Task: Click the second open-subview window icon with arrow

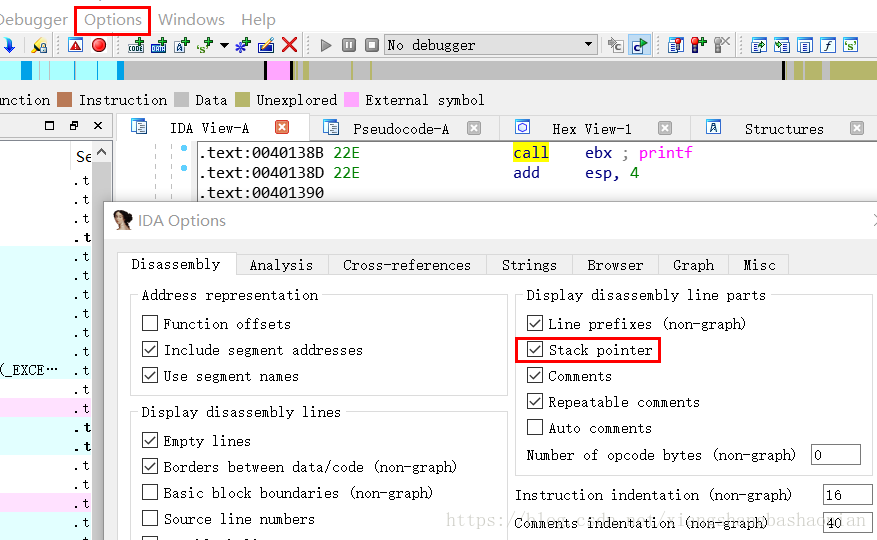Action: coord(781,45)
